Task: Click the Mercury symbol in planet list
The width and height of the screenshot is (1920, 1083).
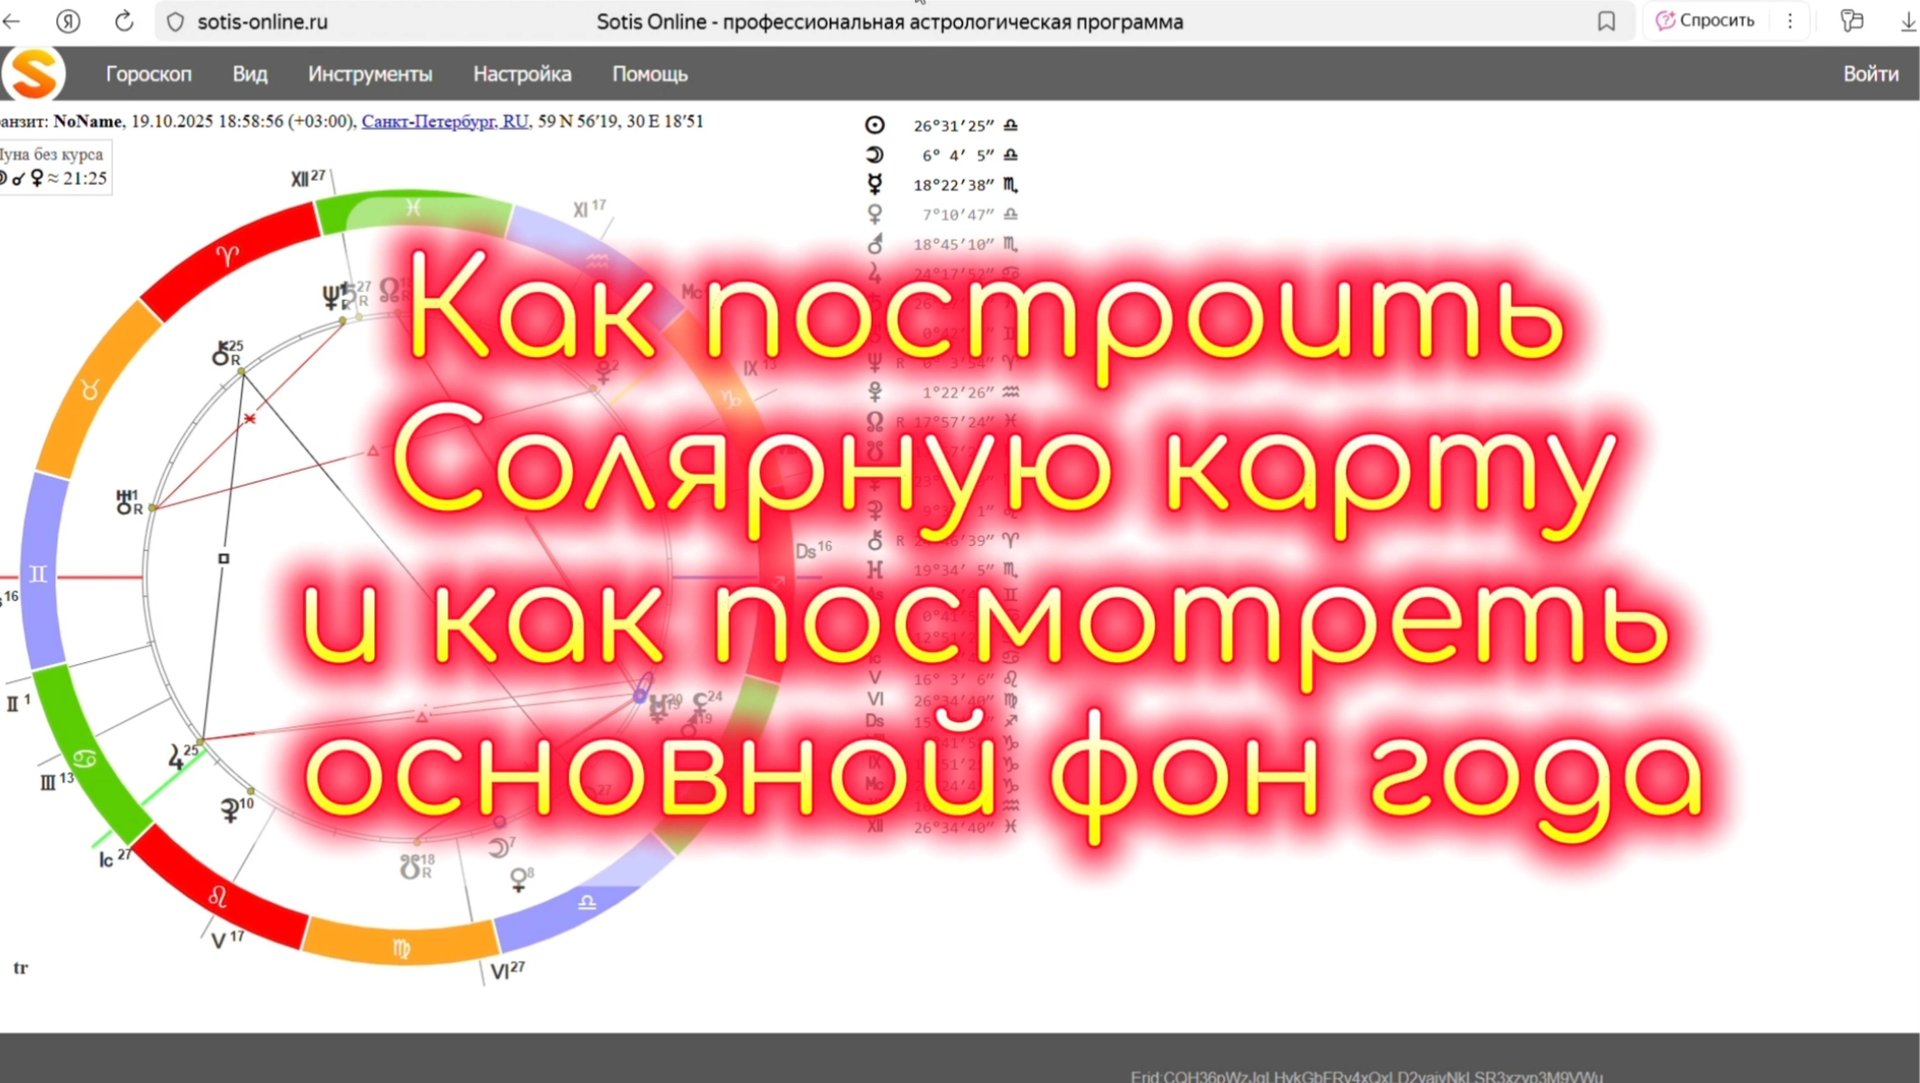Action: pyautogui.click(x=874, y=184)
